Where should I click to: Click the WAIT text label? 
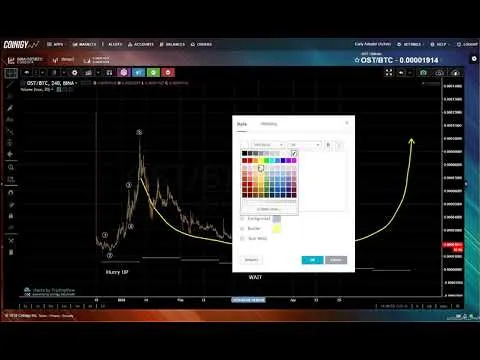click(255, 277)
